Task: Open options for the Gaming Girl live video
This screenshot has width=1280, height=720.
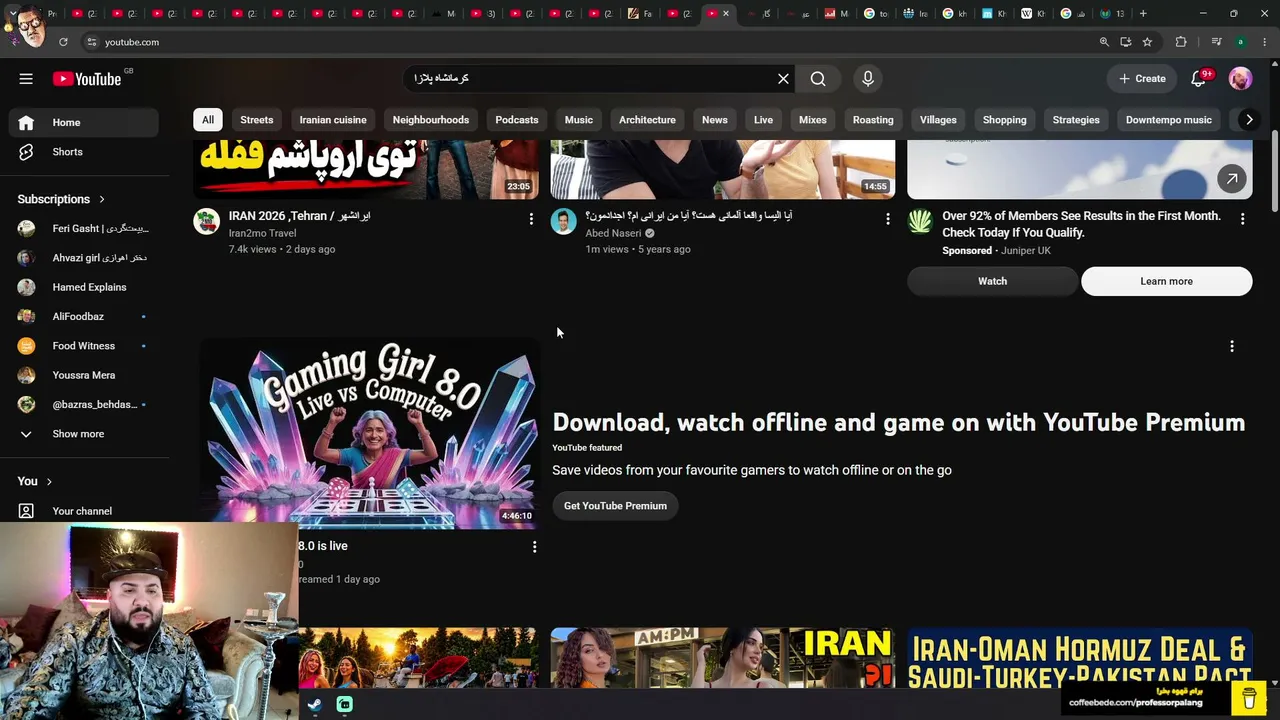Action: click(x=534, y=547)
